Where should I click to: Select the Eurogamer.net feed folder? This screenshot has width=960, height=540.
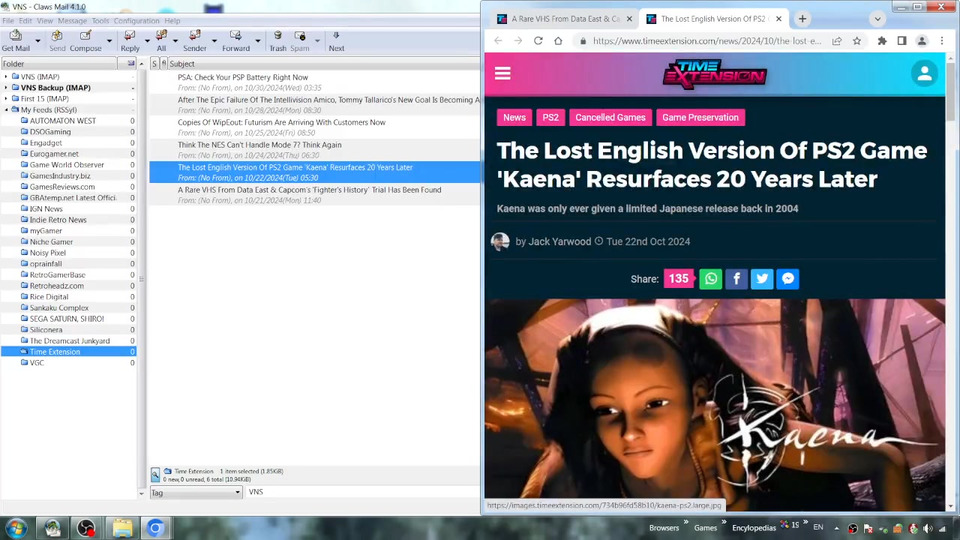click(x=54, y=154)
